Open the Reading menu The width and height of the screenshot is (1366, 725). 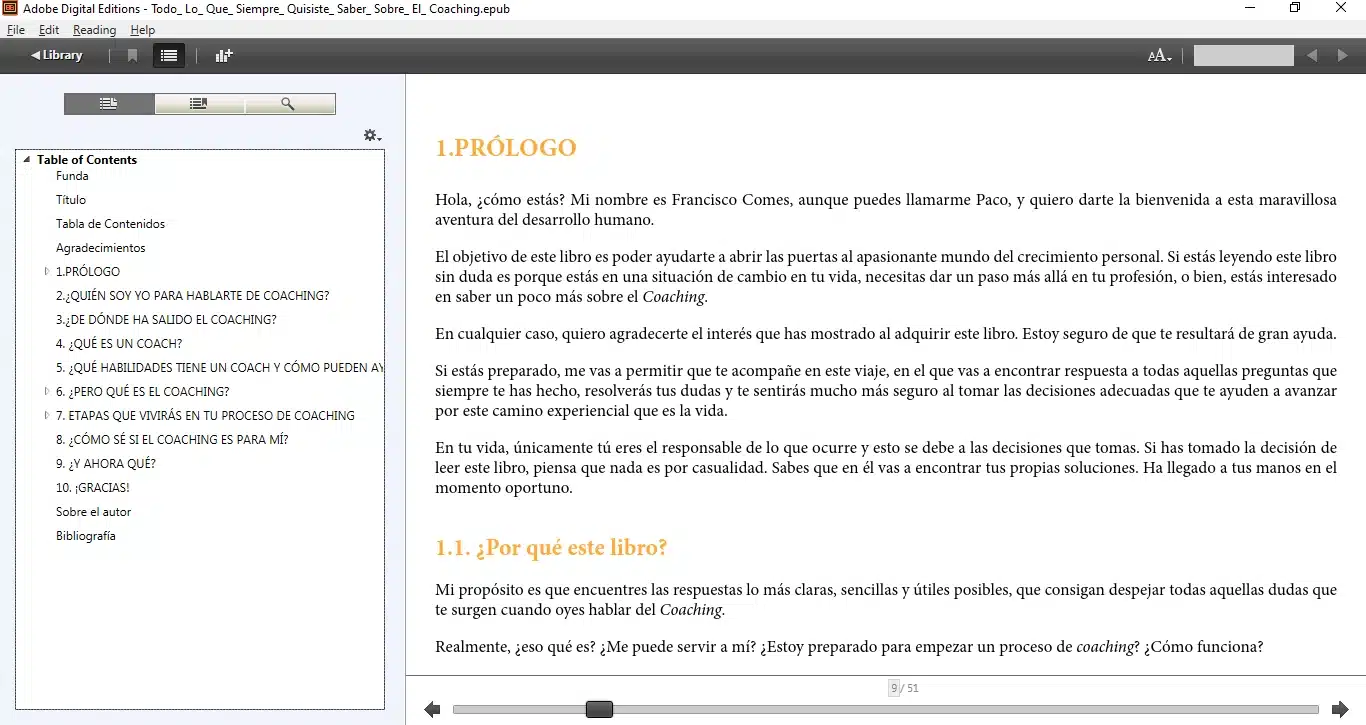[95, 30]
